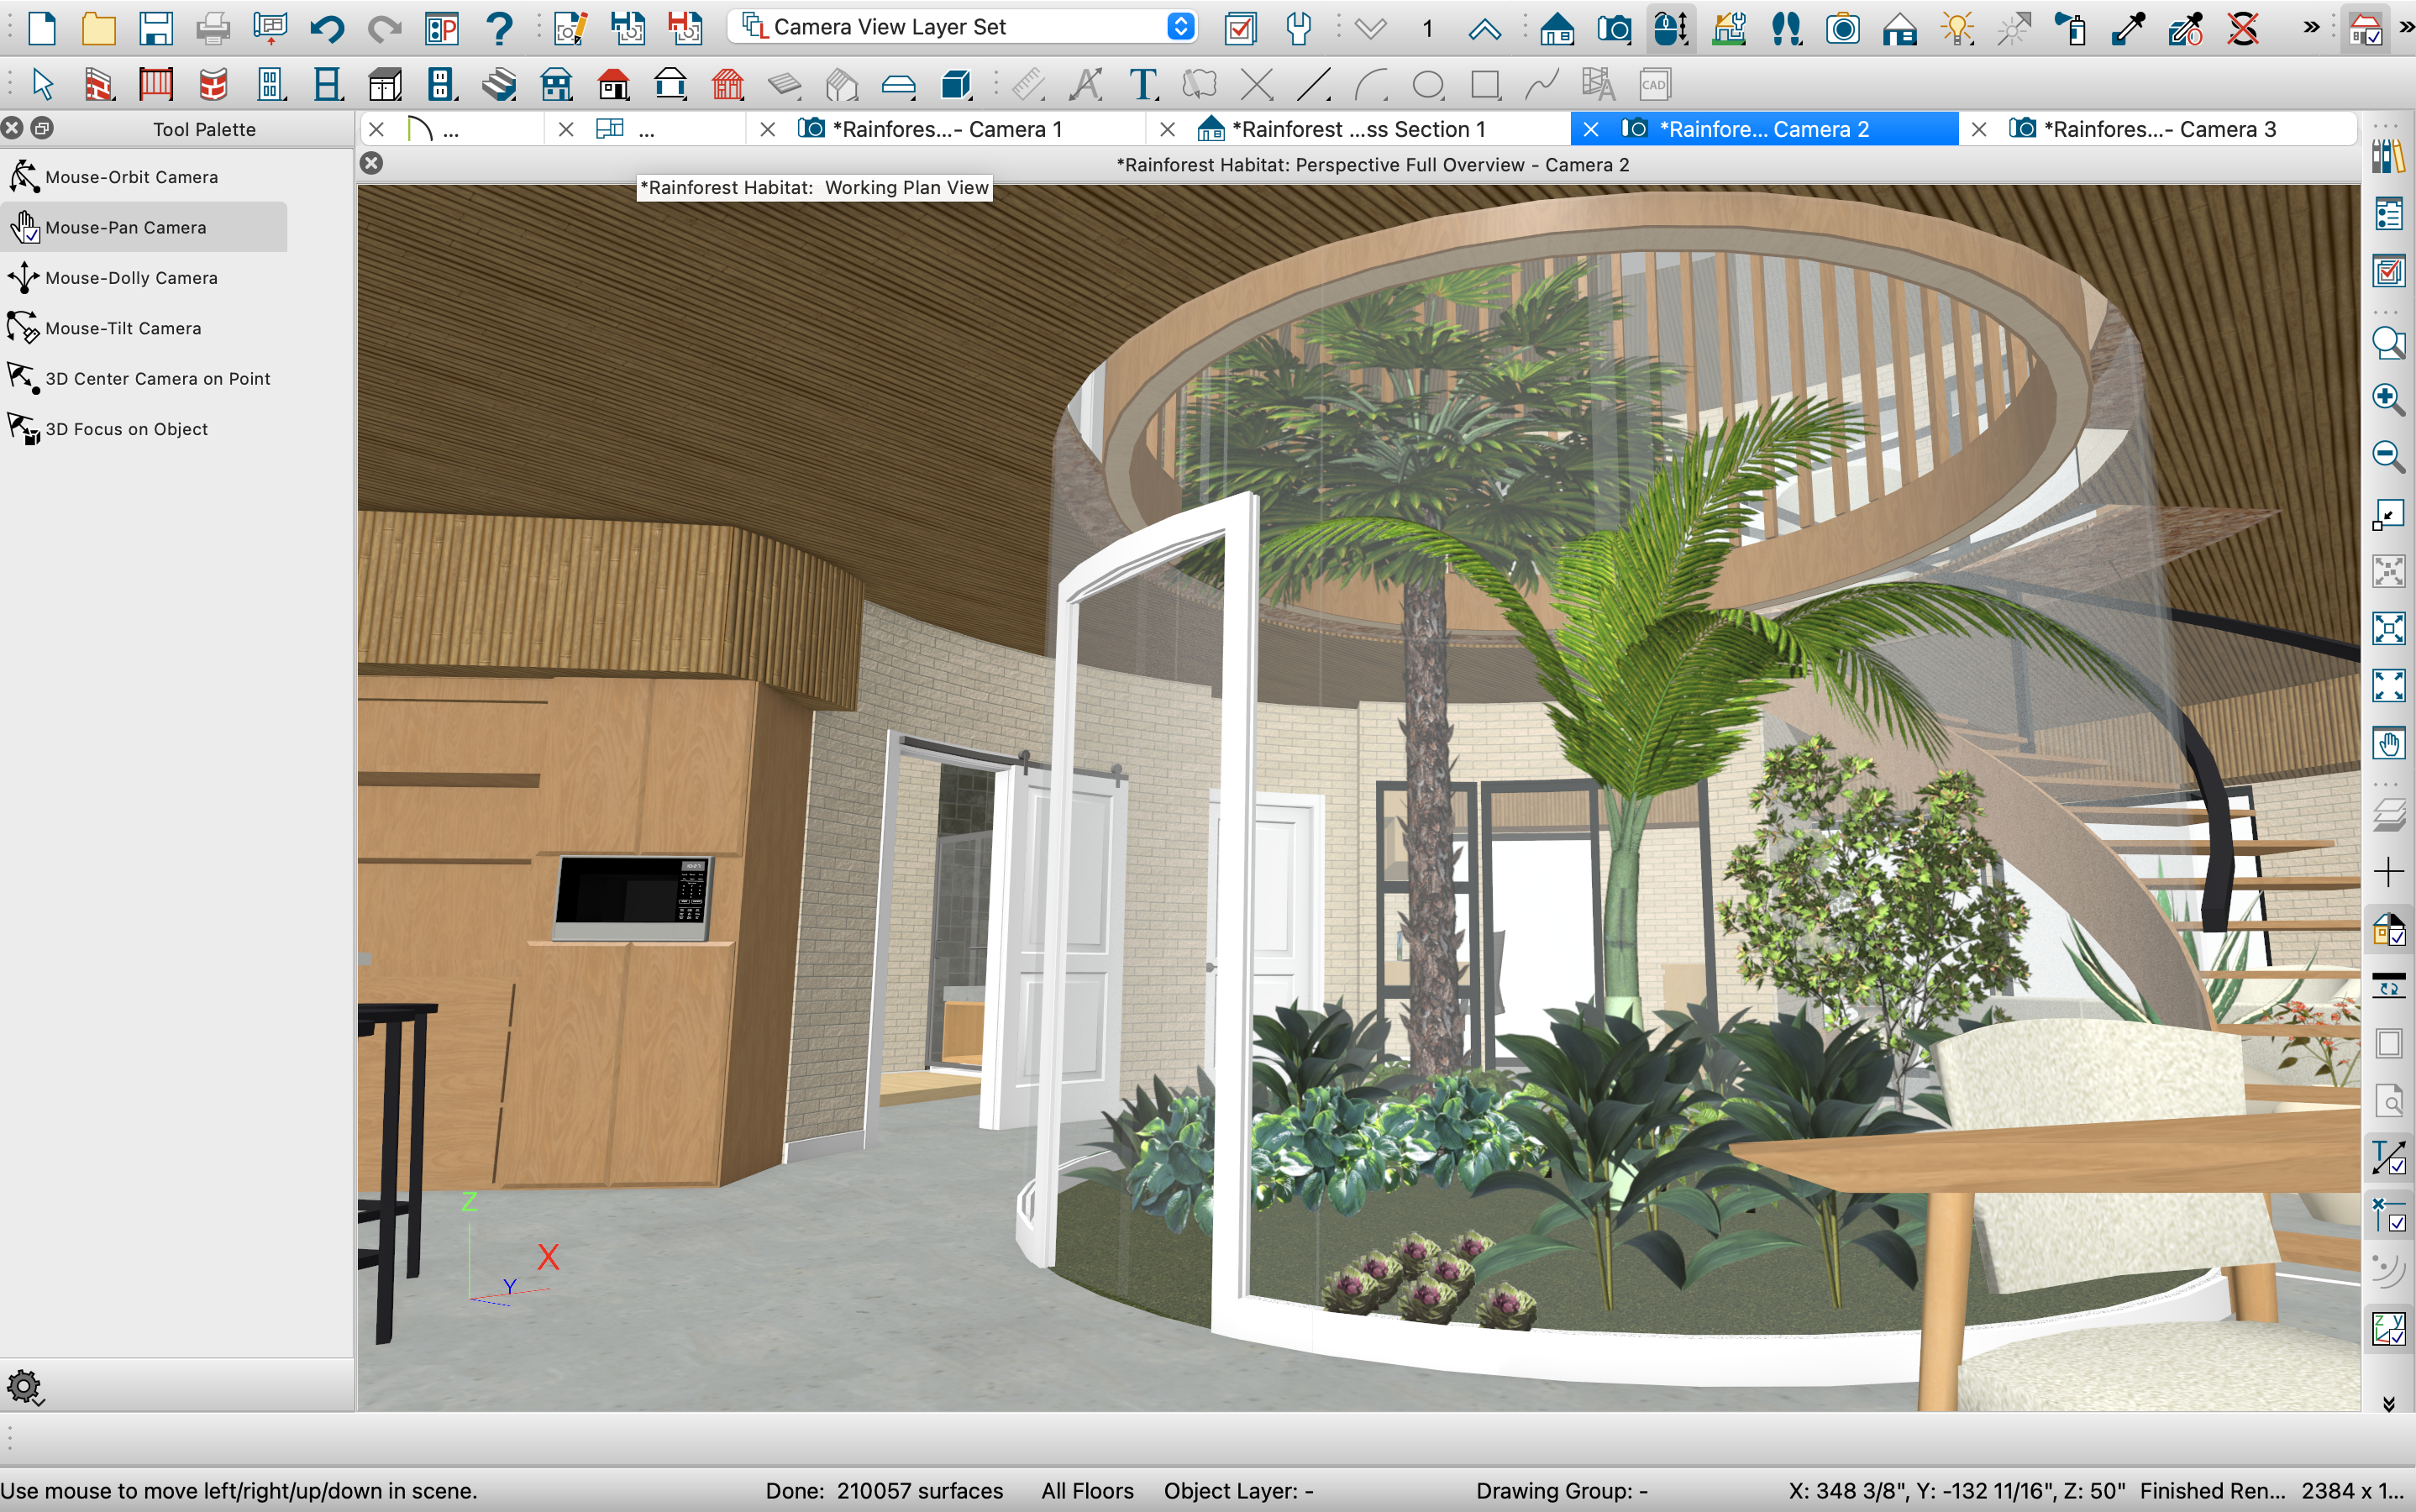2416x1512 pixels.
Task: Select the All Floors layer dropdown in status bar
Action: point(1087,1489)
